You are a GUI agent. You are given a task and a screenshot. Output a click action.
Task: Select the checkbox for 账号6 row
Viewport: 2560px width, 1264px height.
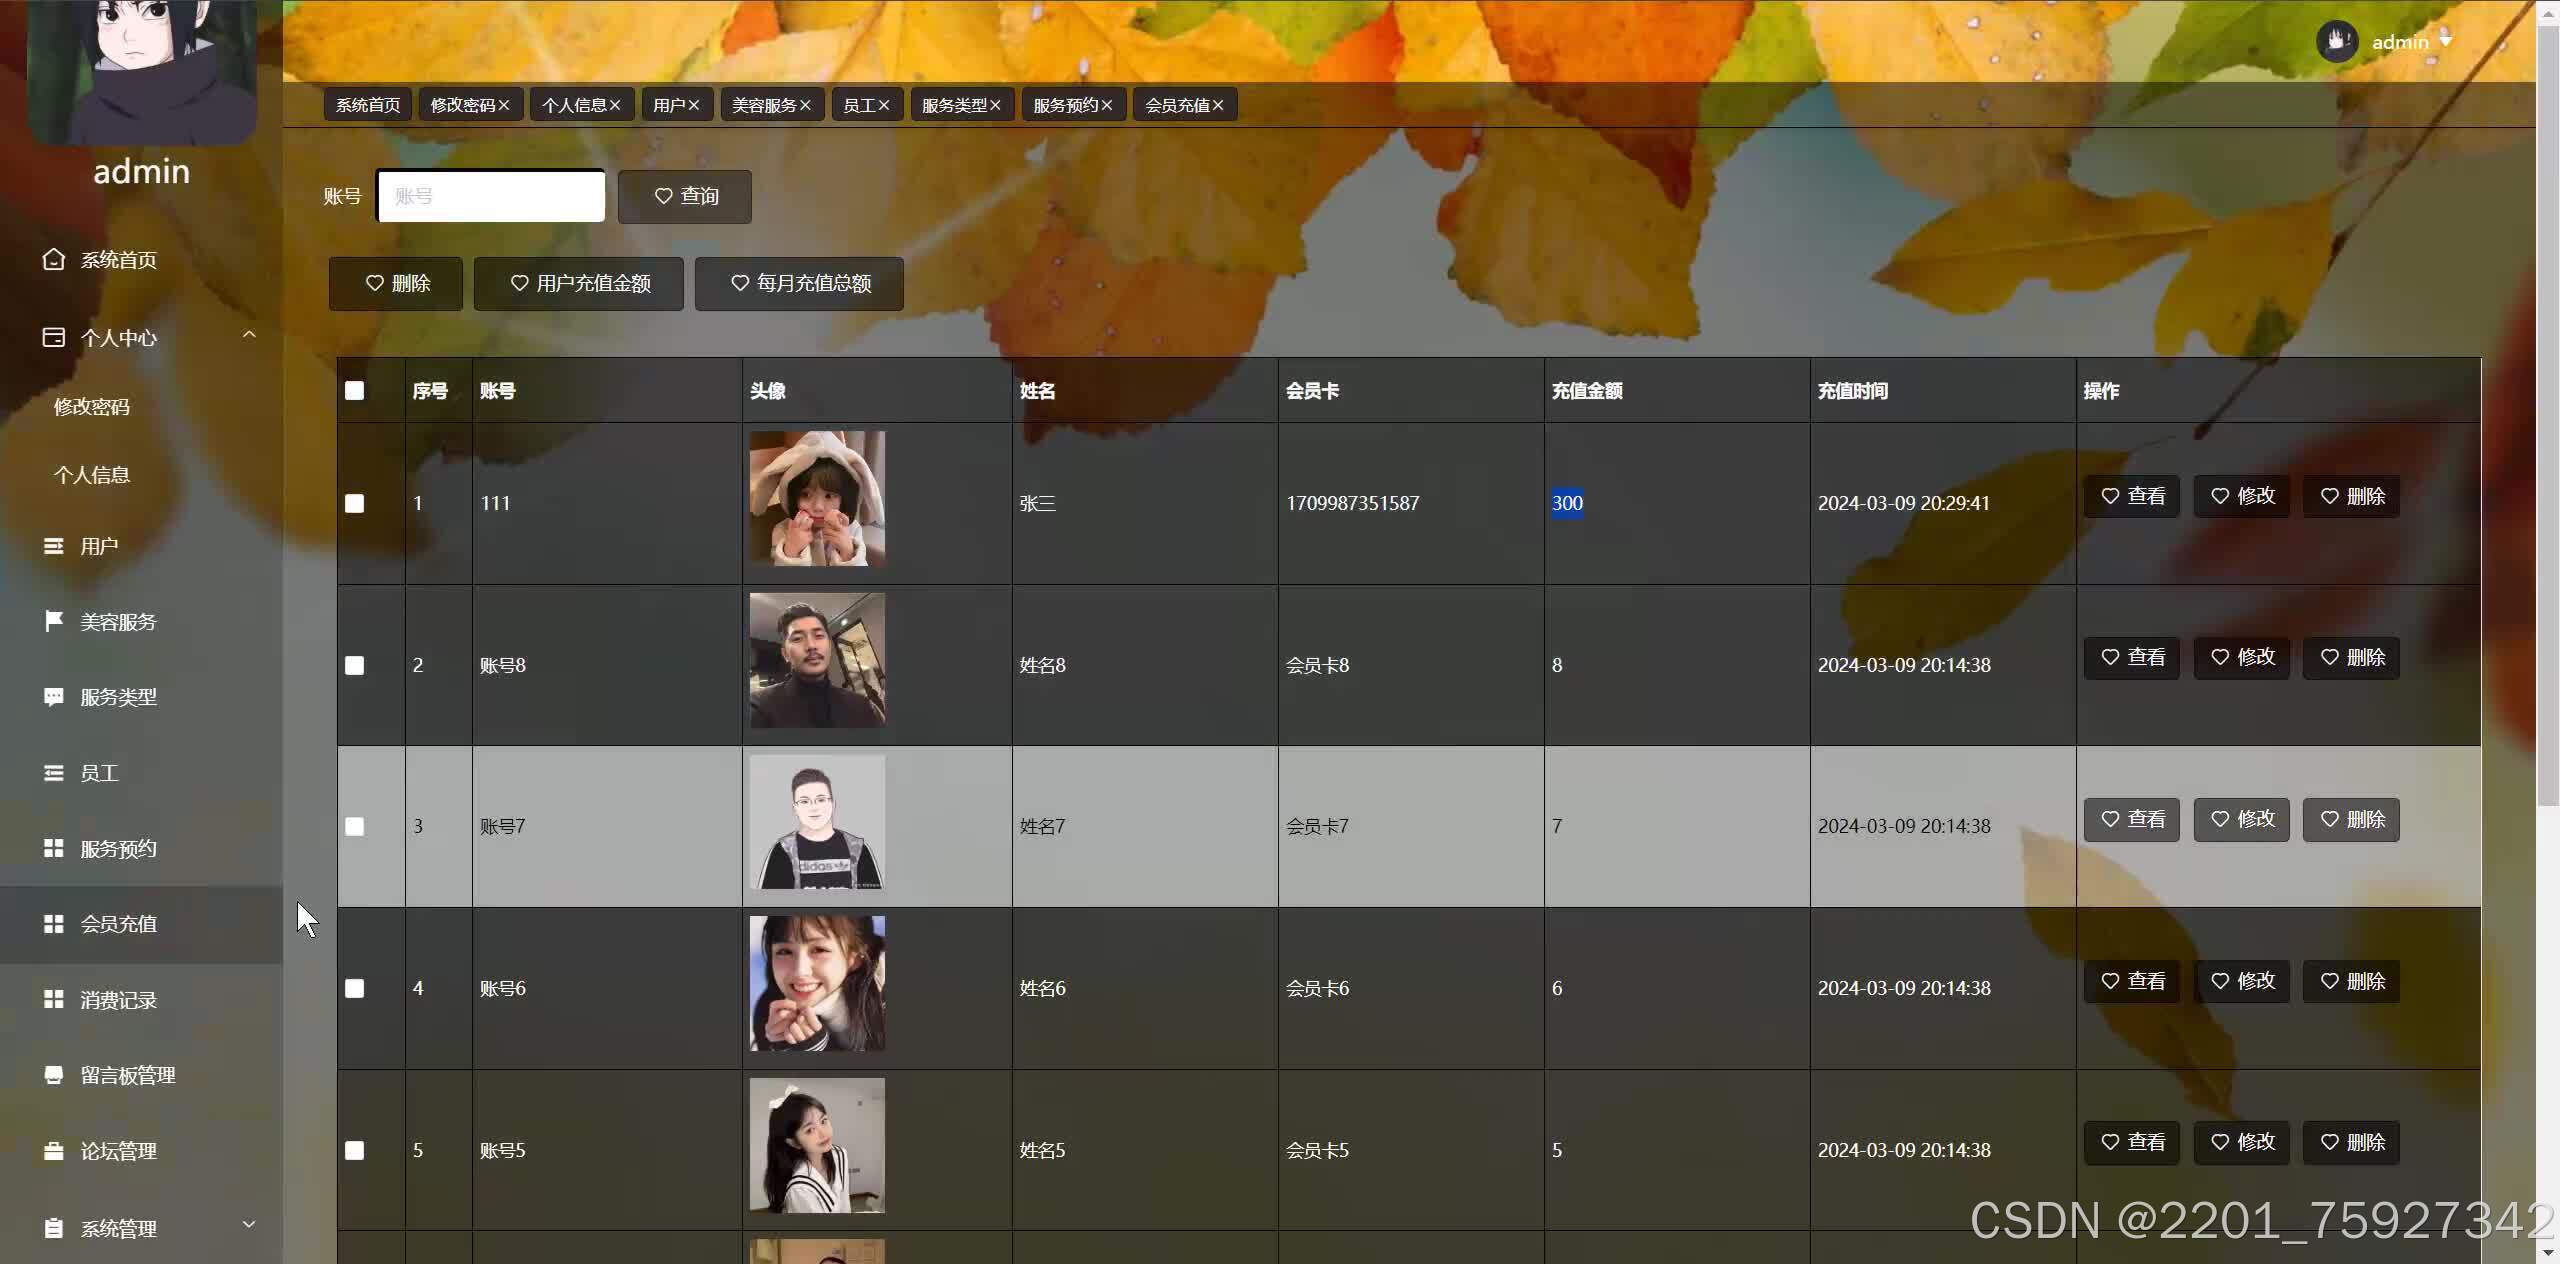pyautogui.click(x=355, y=988)
